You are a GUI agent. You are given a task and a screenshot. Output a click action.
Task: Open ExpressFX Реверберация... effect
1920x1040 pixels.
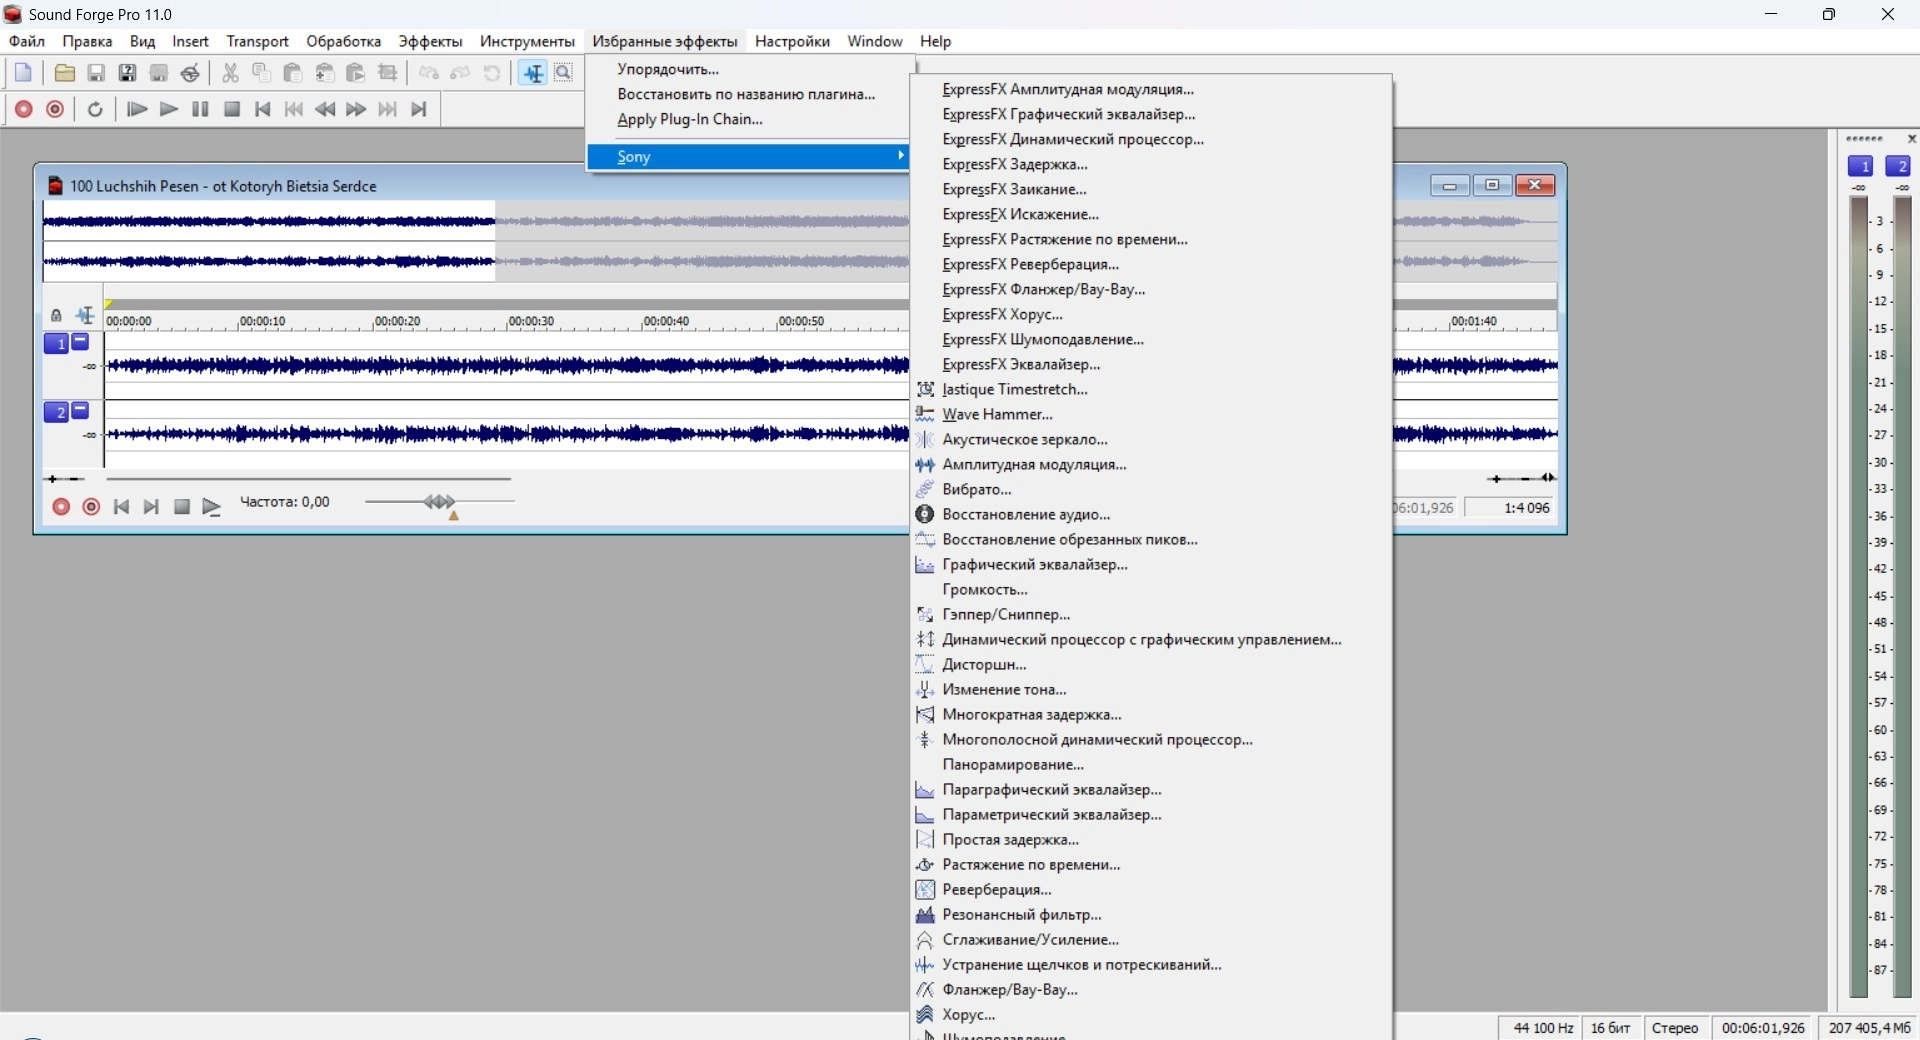[x=1152, y=264]
